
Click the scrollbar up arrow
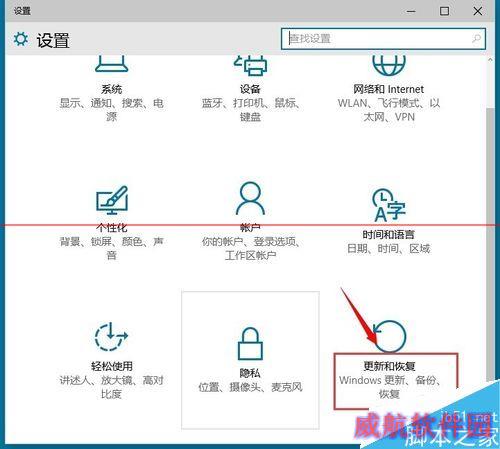(490, 60)
